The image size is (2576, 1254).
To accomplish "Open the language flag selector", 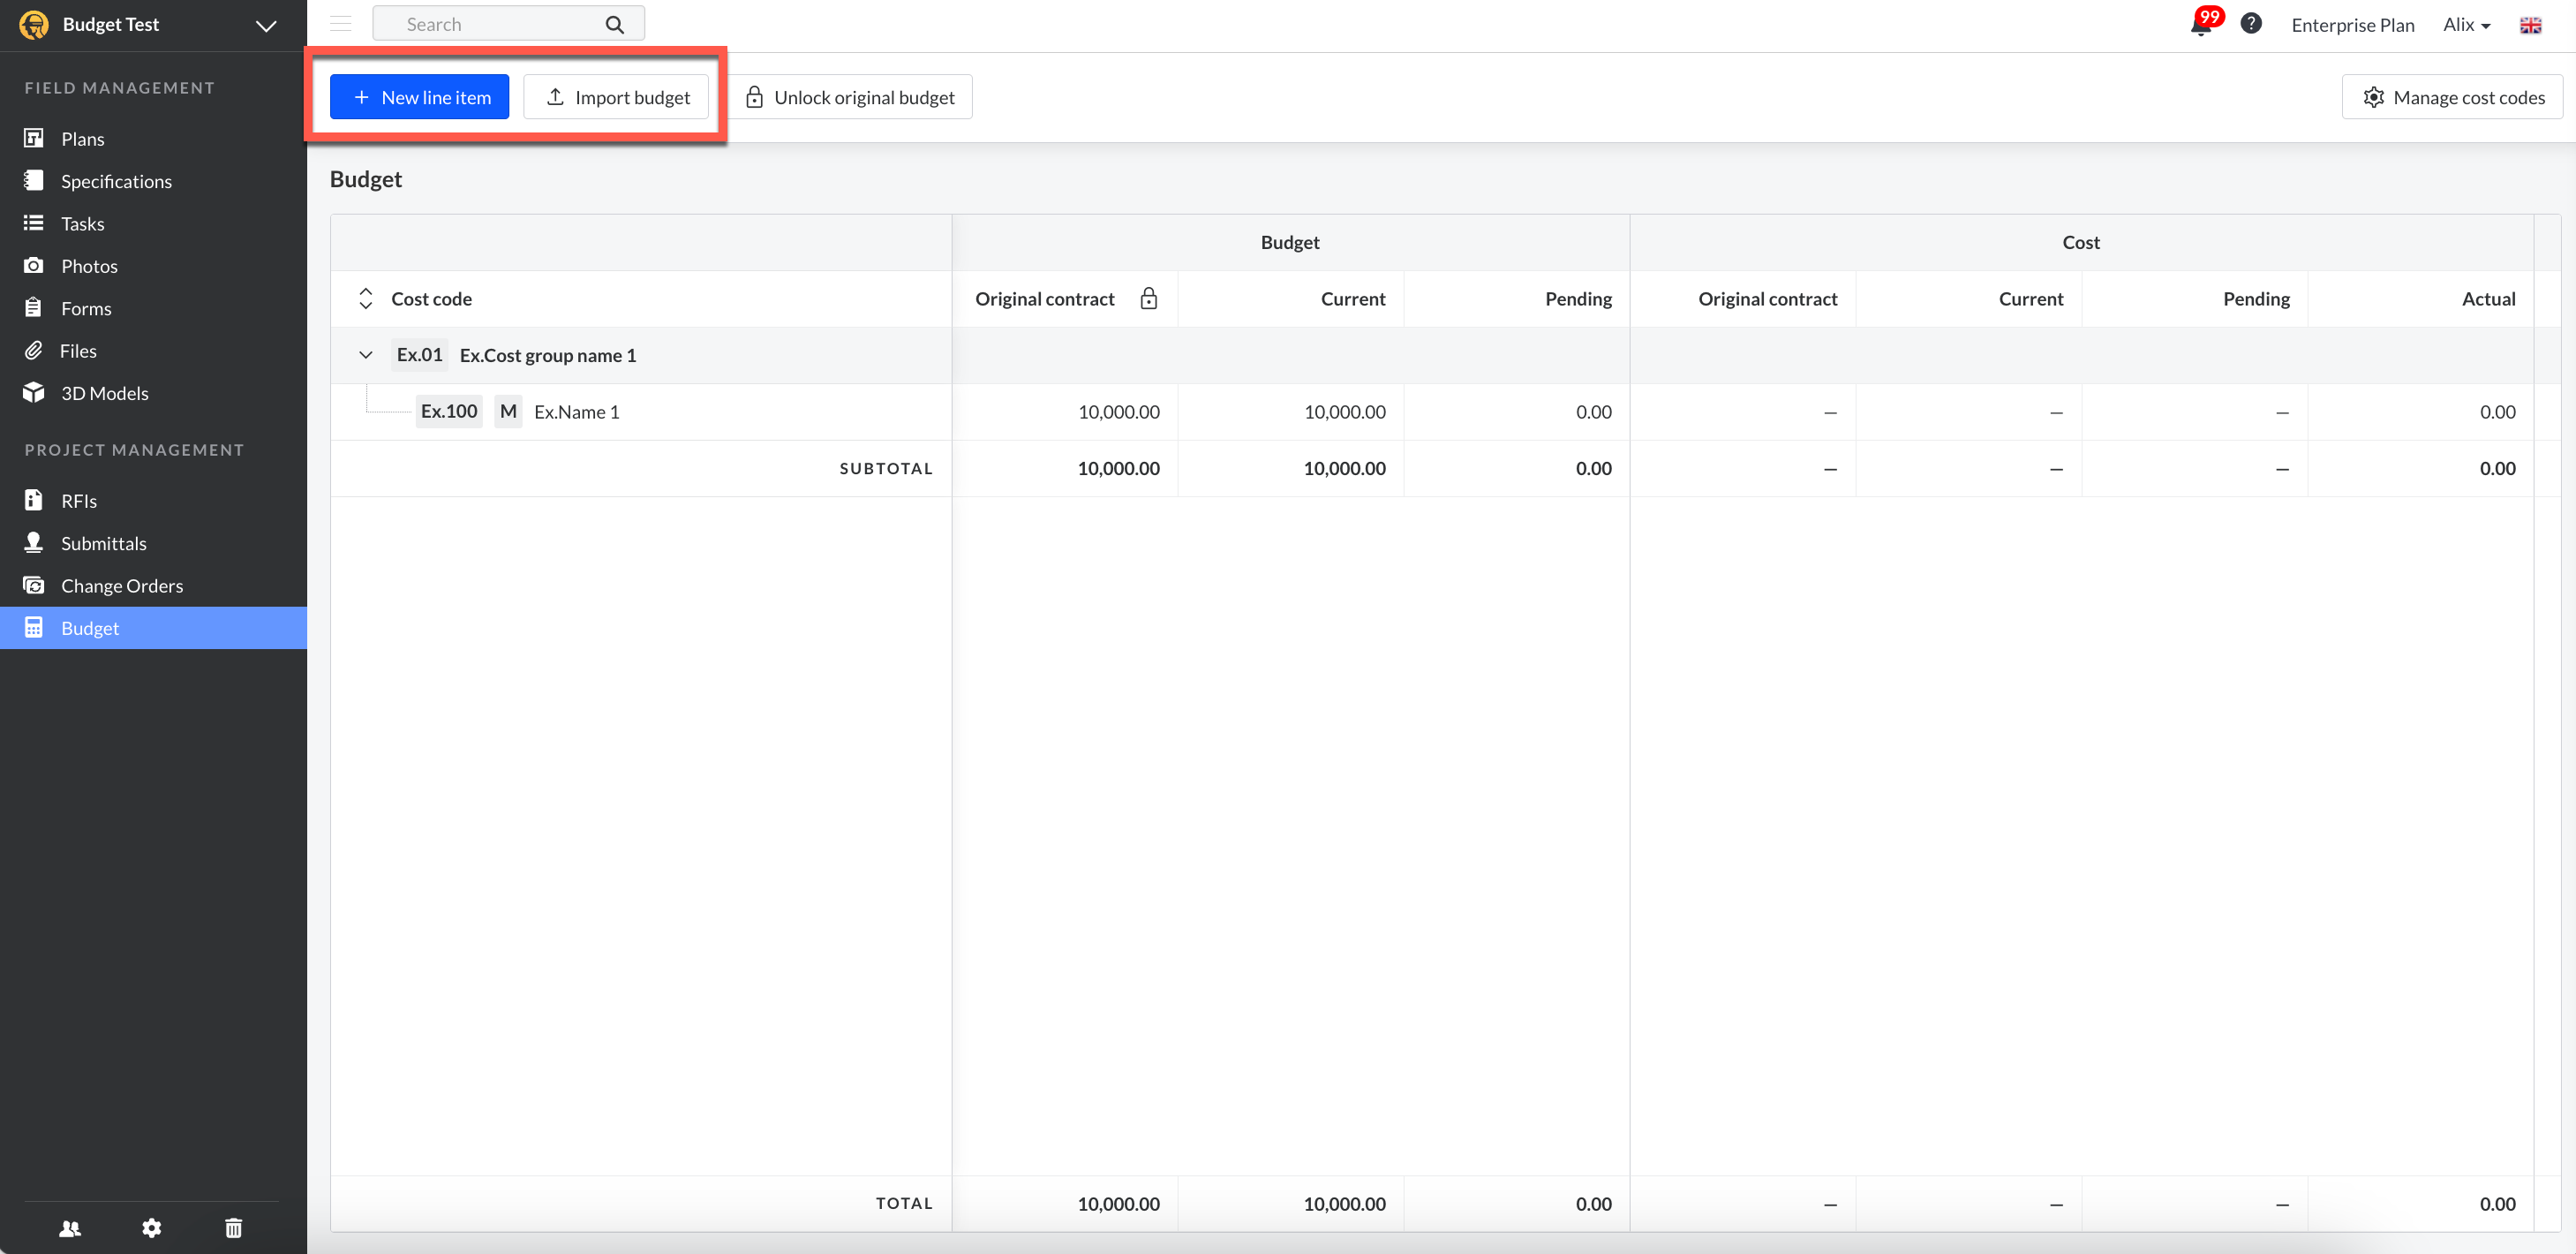I will (2530, 25).
